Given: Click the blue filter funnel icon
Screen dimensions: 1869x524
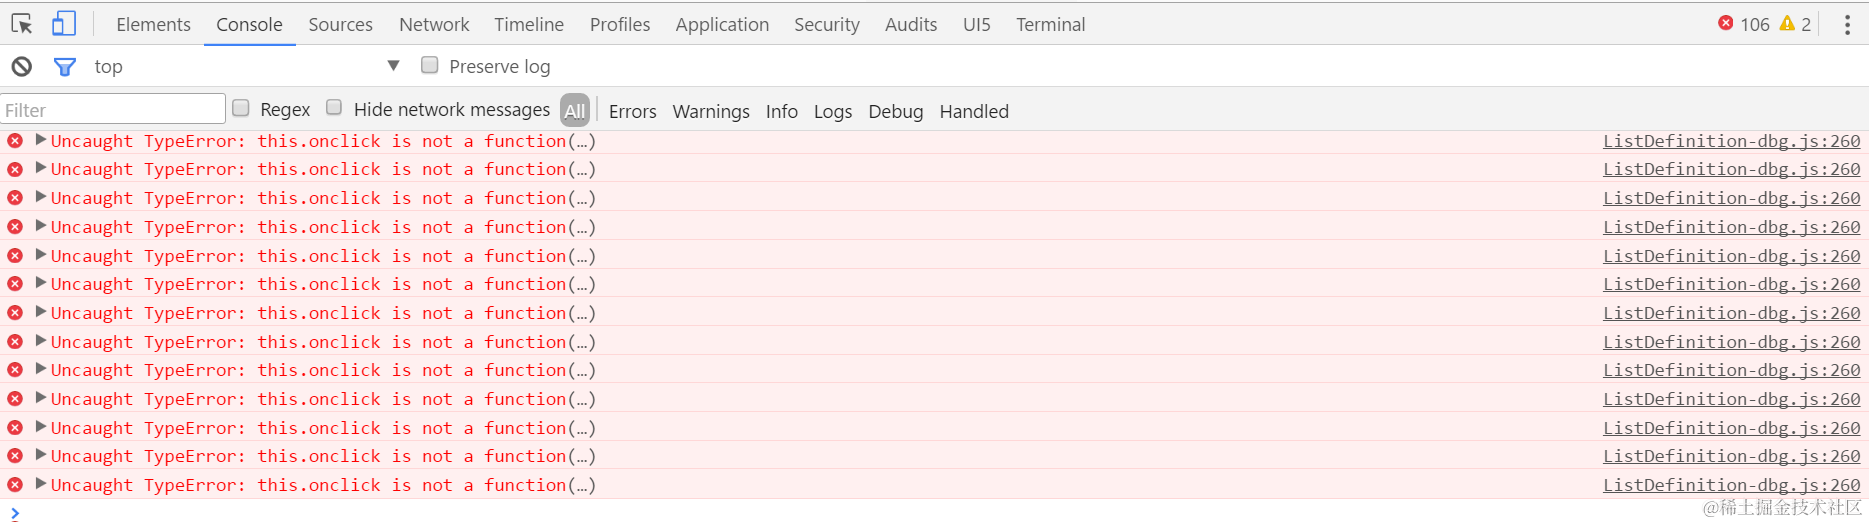Looking at the screenshot, I should (65, 67).
